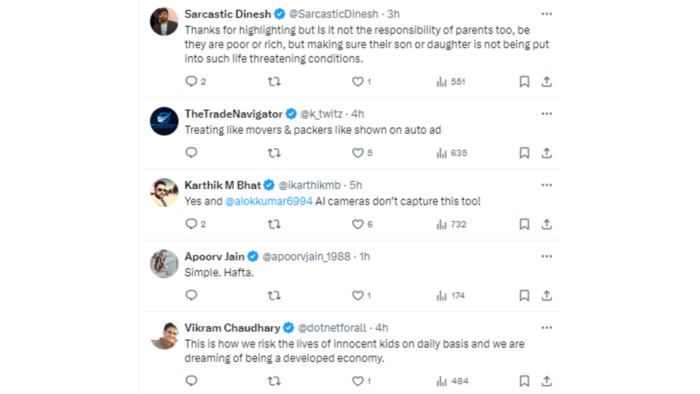
Task: Share TheTradeNavigator's tweet
Action: pos(546,153)
